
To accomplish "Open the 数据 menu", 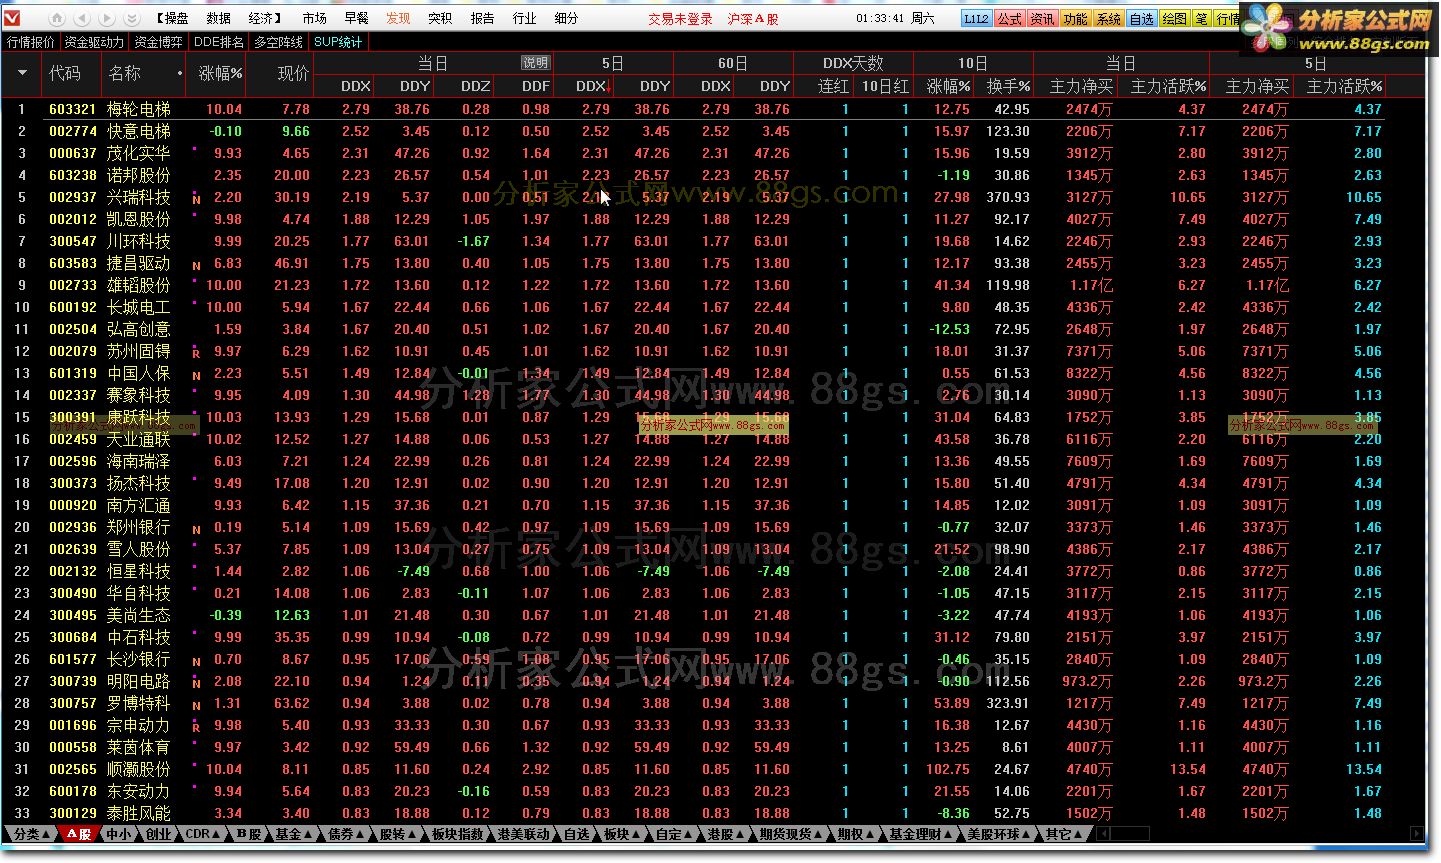I will pos(218,18).
